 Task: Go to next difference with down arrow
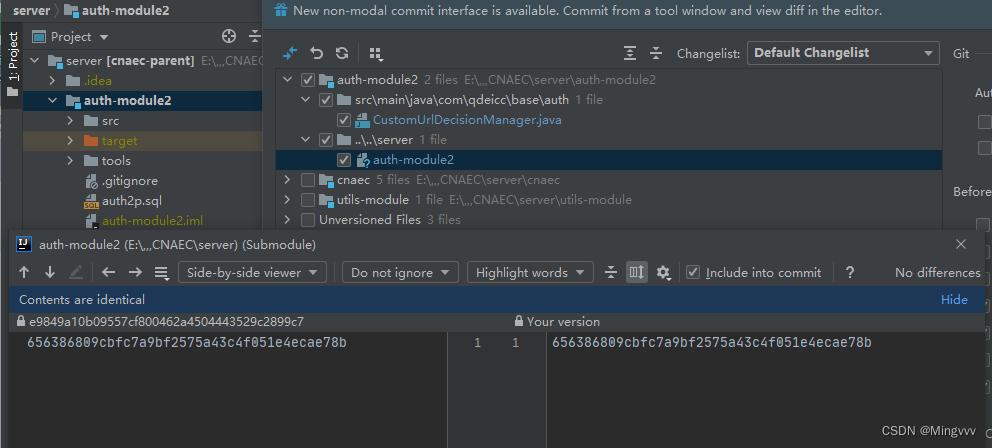(50, 273)
